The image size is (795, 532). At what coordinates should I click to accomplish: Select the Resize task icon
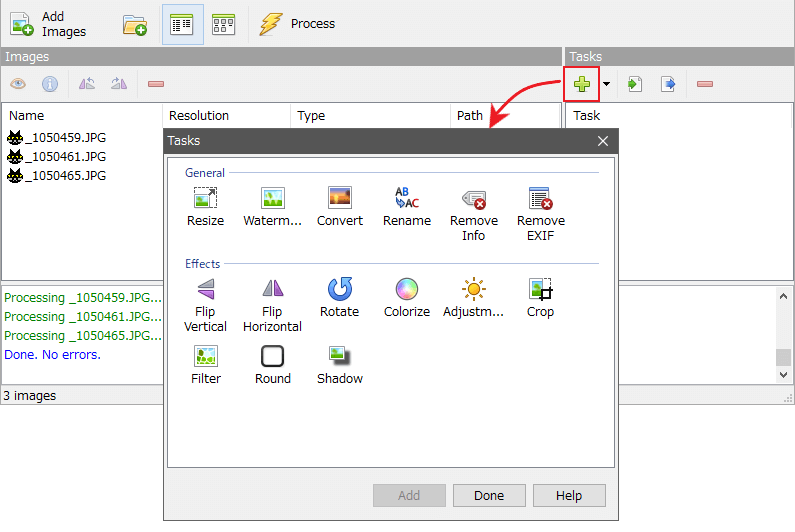[205, 199]
